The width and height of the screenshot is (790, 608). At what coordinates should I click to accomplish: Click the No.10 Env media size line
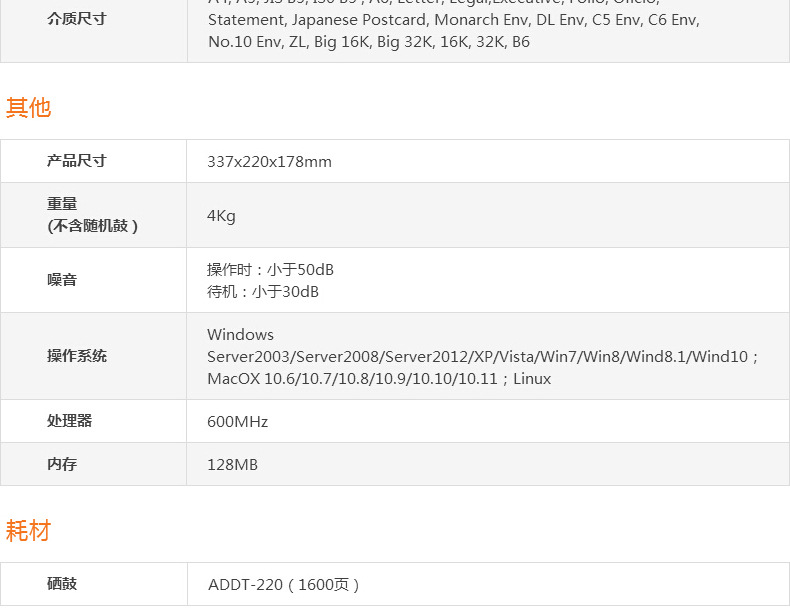point(368,42)
